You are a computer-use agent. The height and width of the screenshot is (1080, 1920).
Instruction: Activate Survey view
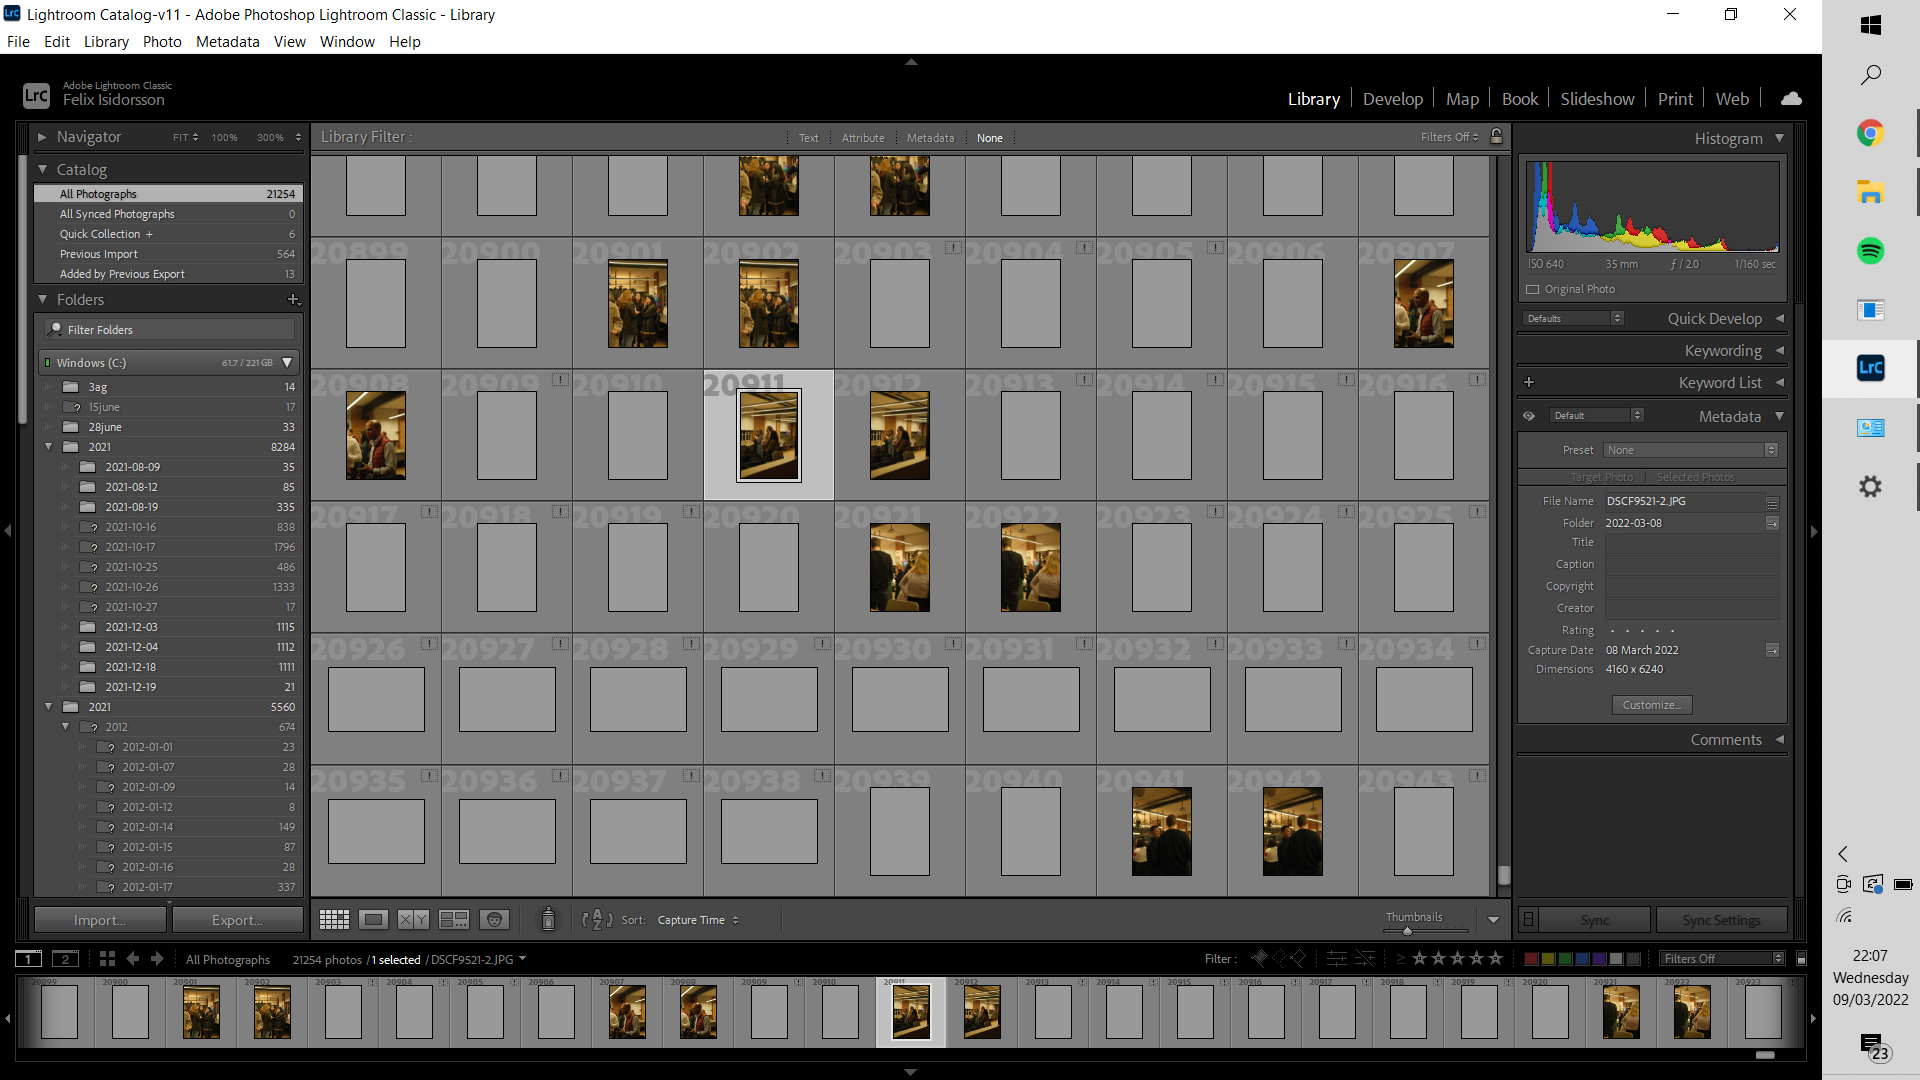(x=453, y=919)
